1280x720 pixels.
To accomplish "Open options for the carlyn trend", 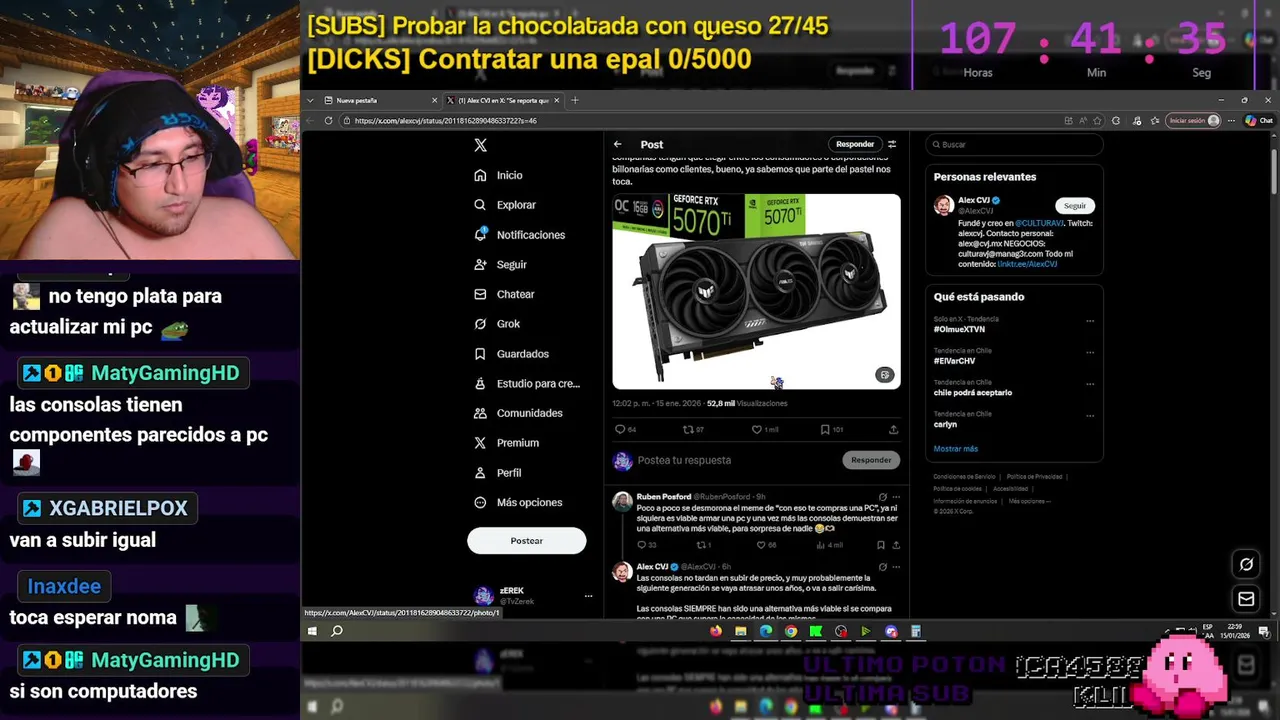I will pyautogui.click(x=1090, y=415).
